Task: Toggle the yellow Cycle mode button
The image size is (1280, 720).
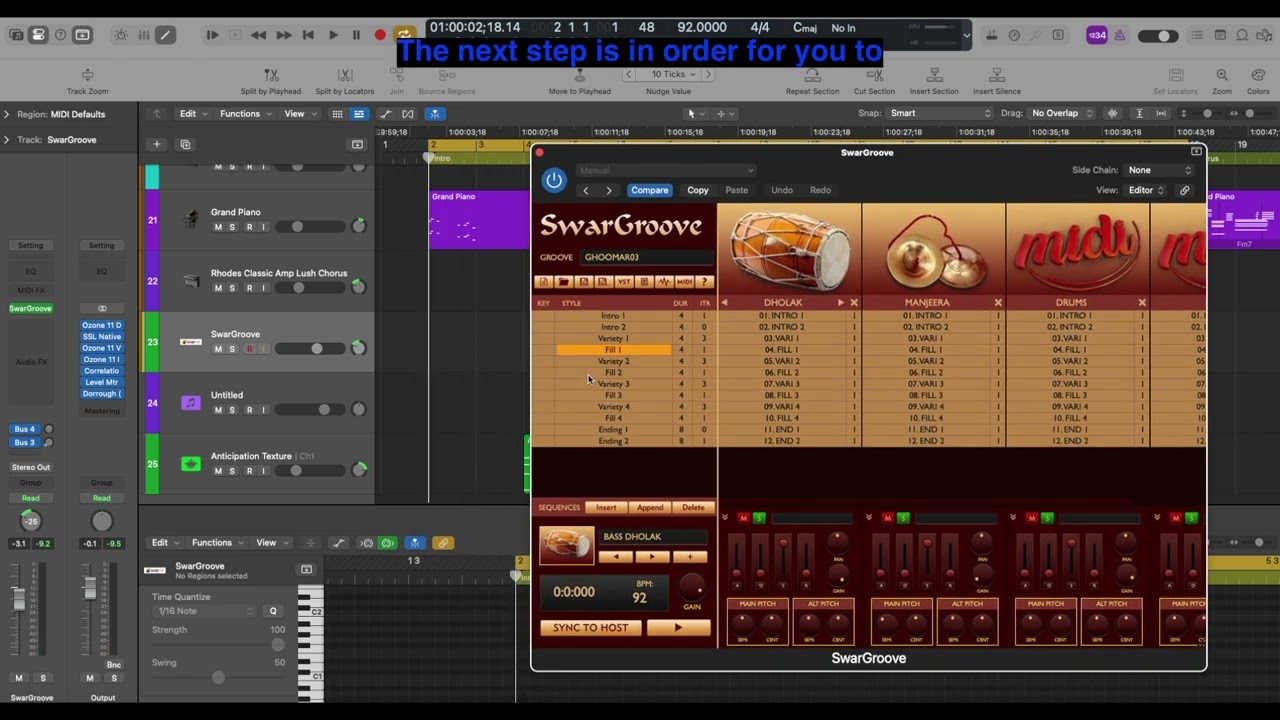Action: tap(404, 35)
